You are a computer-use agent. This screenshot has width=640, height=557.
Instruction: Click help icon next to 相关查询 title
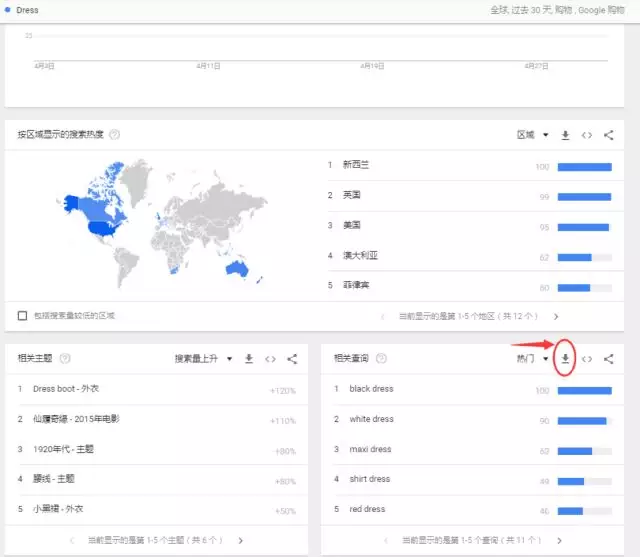(381, 359)
